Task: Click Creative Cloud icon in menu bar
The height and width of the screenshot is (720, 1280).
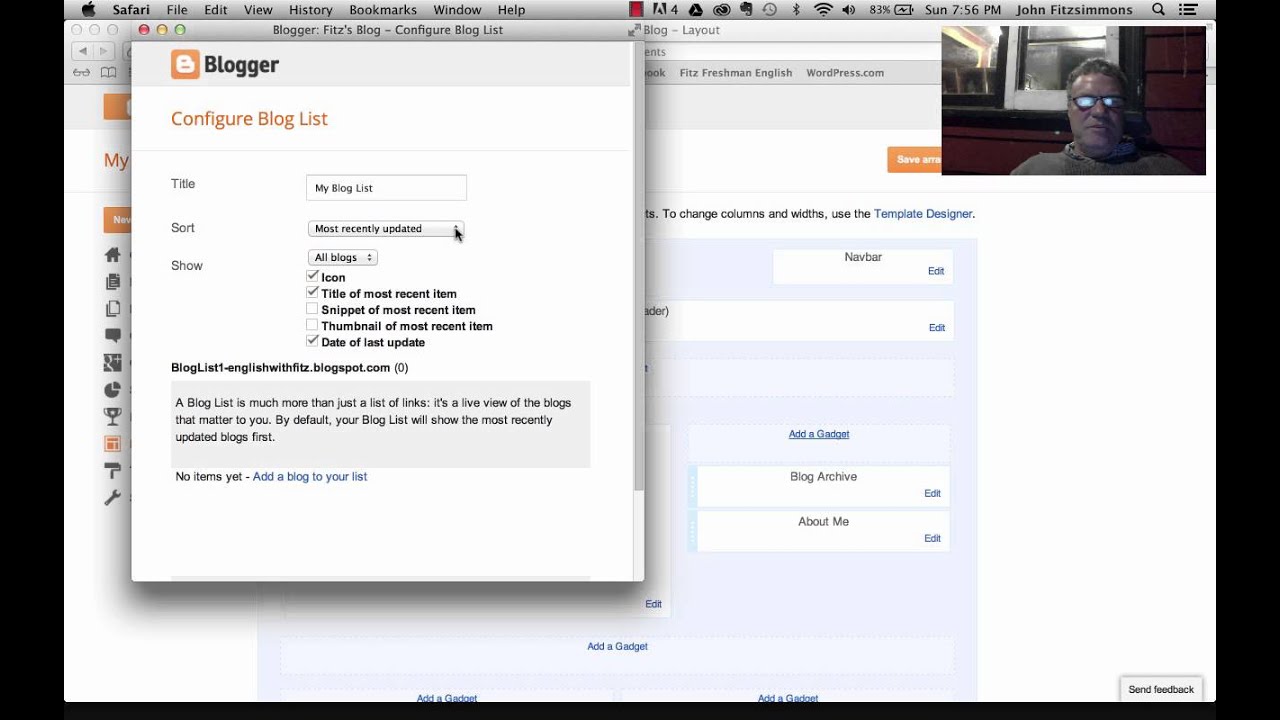Action: (x=721, y=10)
